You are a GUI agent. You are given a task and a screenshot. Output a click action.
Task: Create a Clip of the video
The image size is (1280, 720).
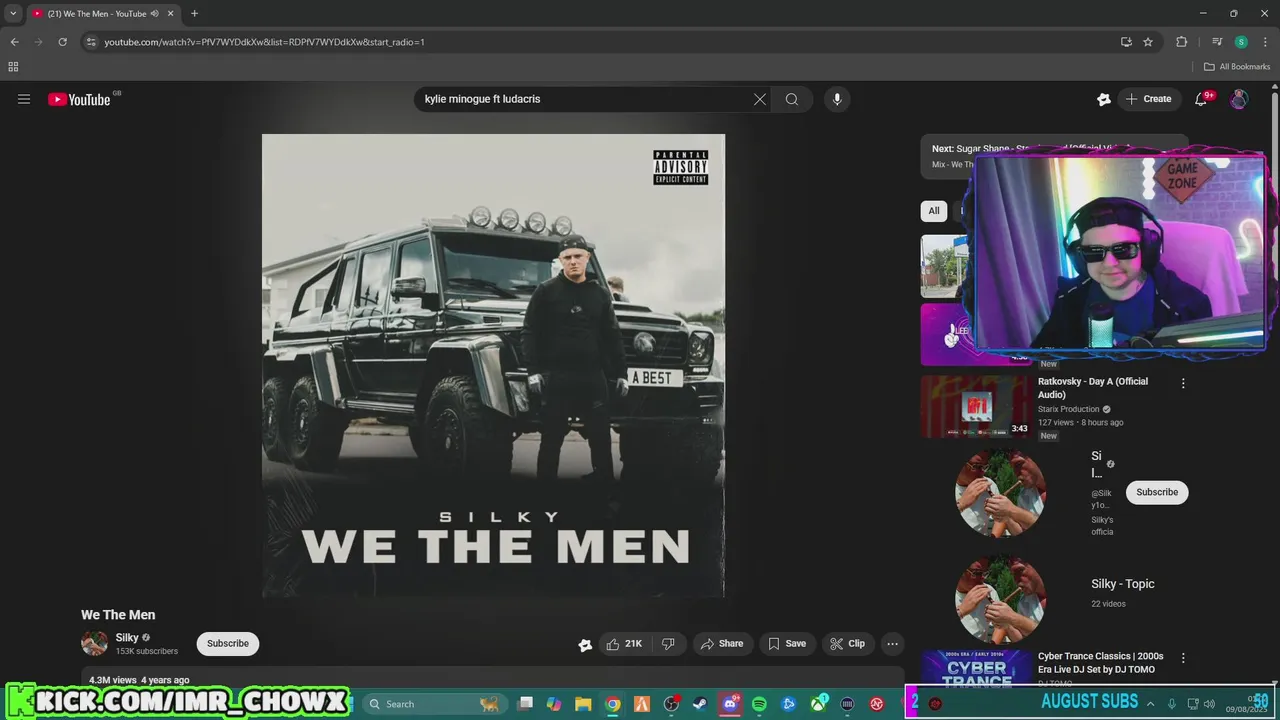tap(848, 644)
